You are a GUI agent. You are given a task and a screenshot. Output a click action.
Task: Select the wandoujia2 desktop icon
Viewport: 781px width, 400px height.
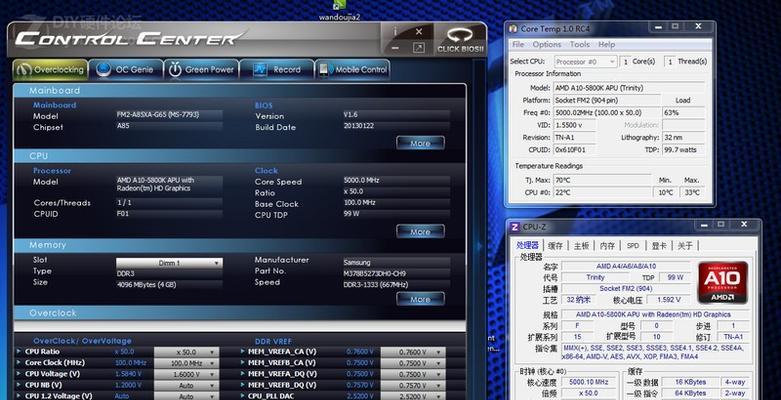339,10
